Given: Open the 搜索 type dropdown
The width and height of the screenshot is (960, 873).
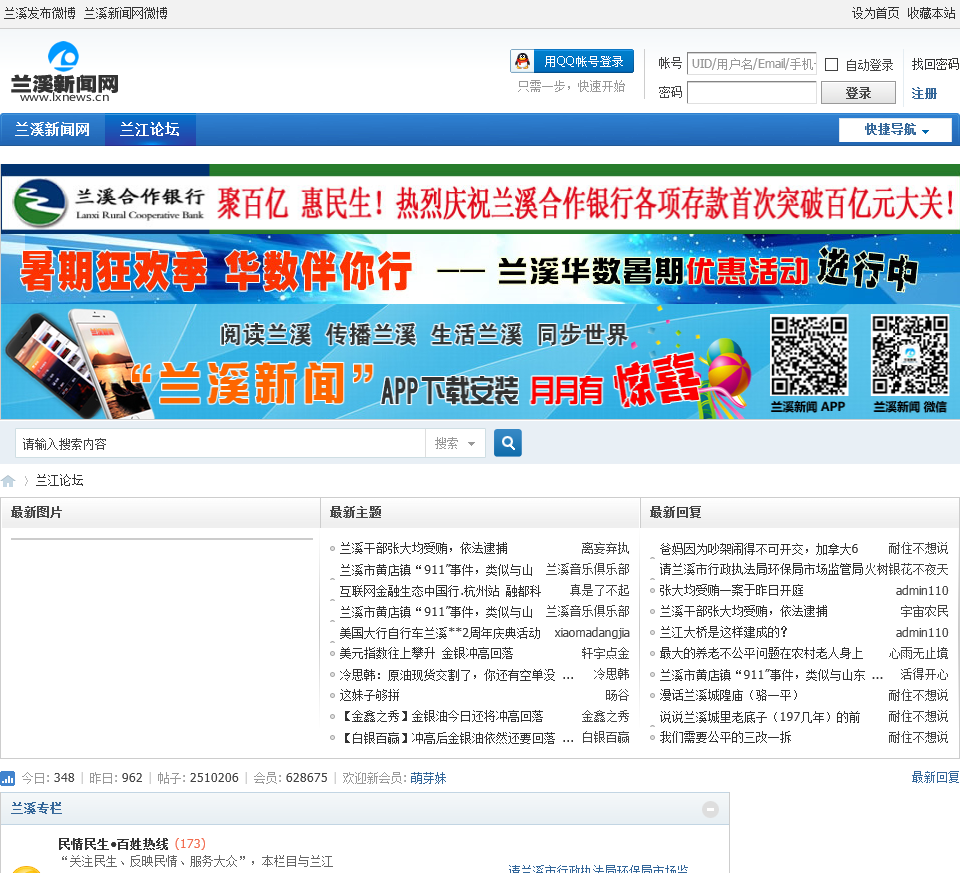Looking at the screenshot, I should [x=455, y=443].
